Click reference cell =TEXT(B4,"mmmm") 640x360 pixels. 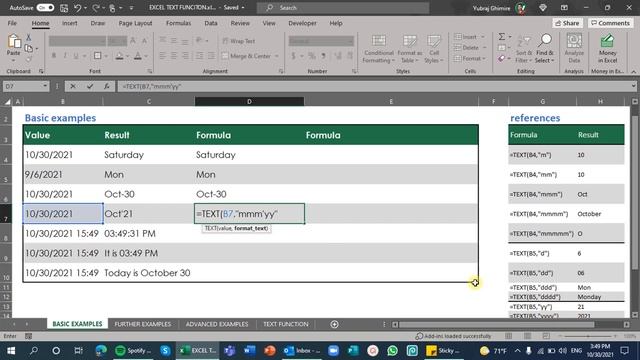tap(541, 214)
